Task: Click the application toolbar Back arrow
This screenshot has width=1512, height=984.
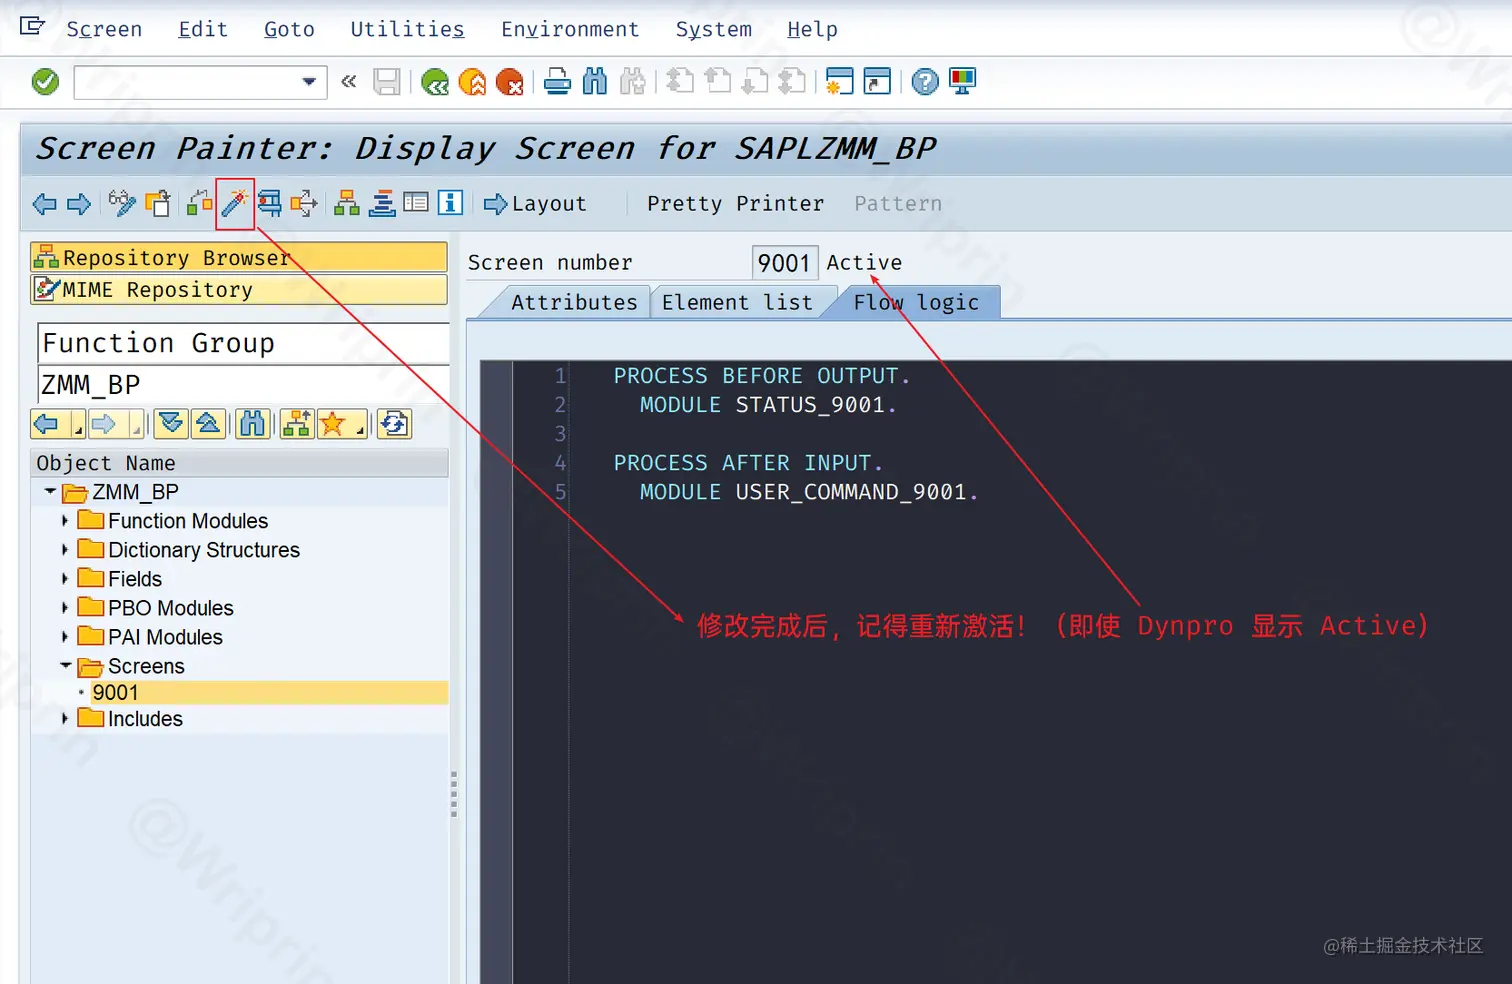Action: click(45, 204)
